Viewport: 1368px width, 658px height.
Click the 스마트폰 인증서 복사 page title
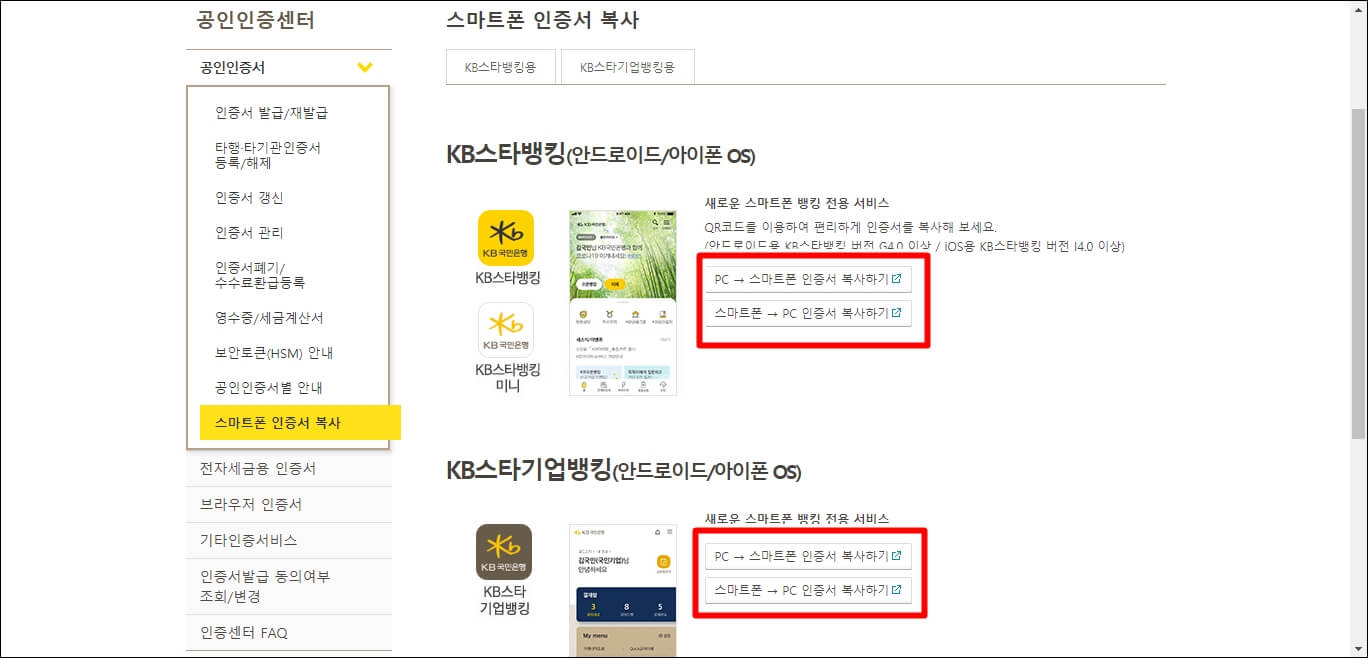(x=542, y=19)
